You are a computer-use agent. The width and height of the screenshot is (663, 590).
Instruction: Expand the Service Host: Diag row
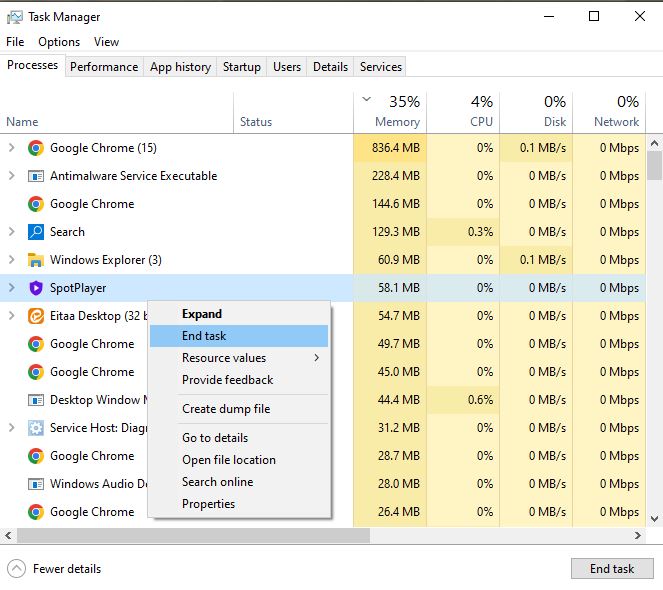11,428
